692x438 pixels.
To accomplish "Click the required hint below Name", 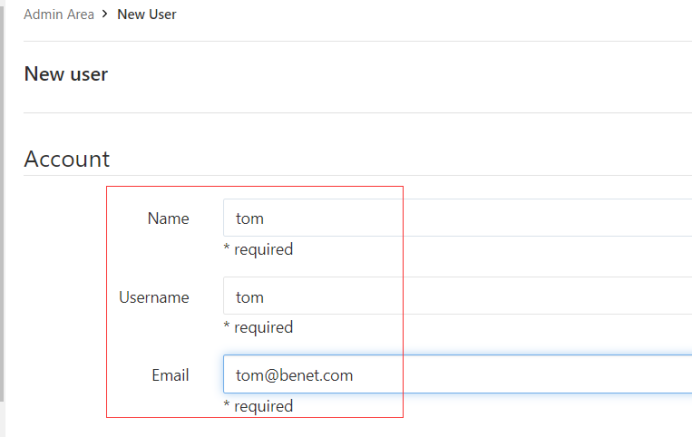I will pos(258,249).
